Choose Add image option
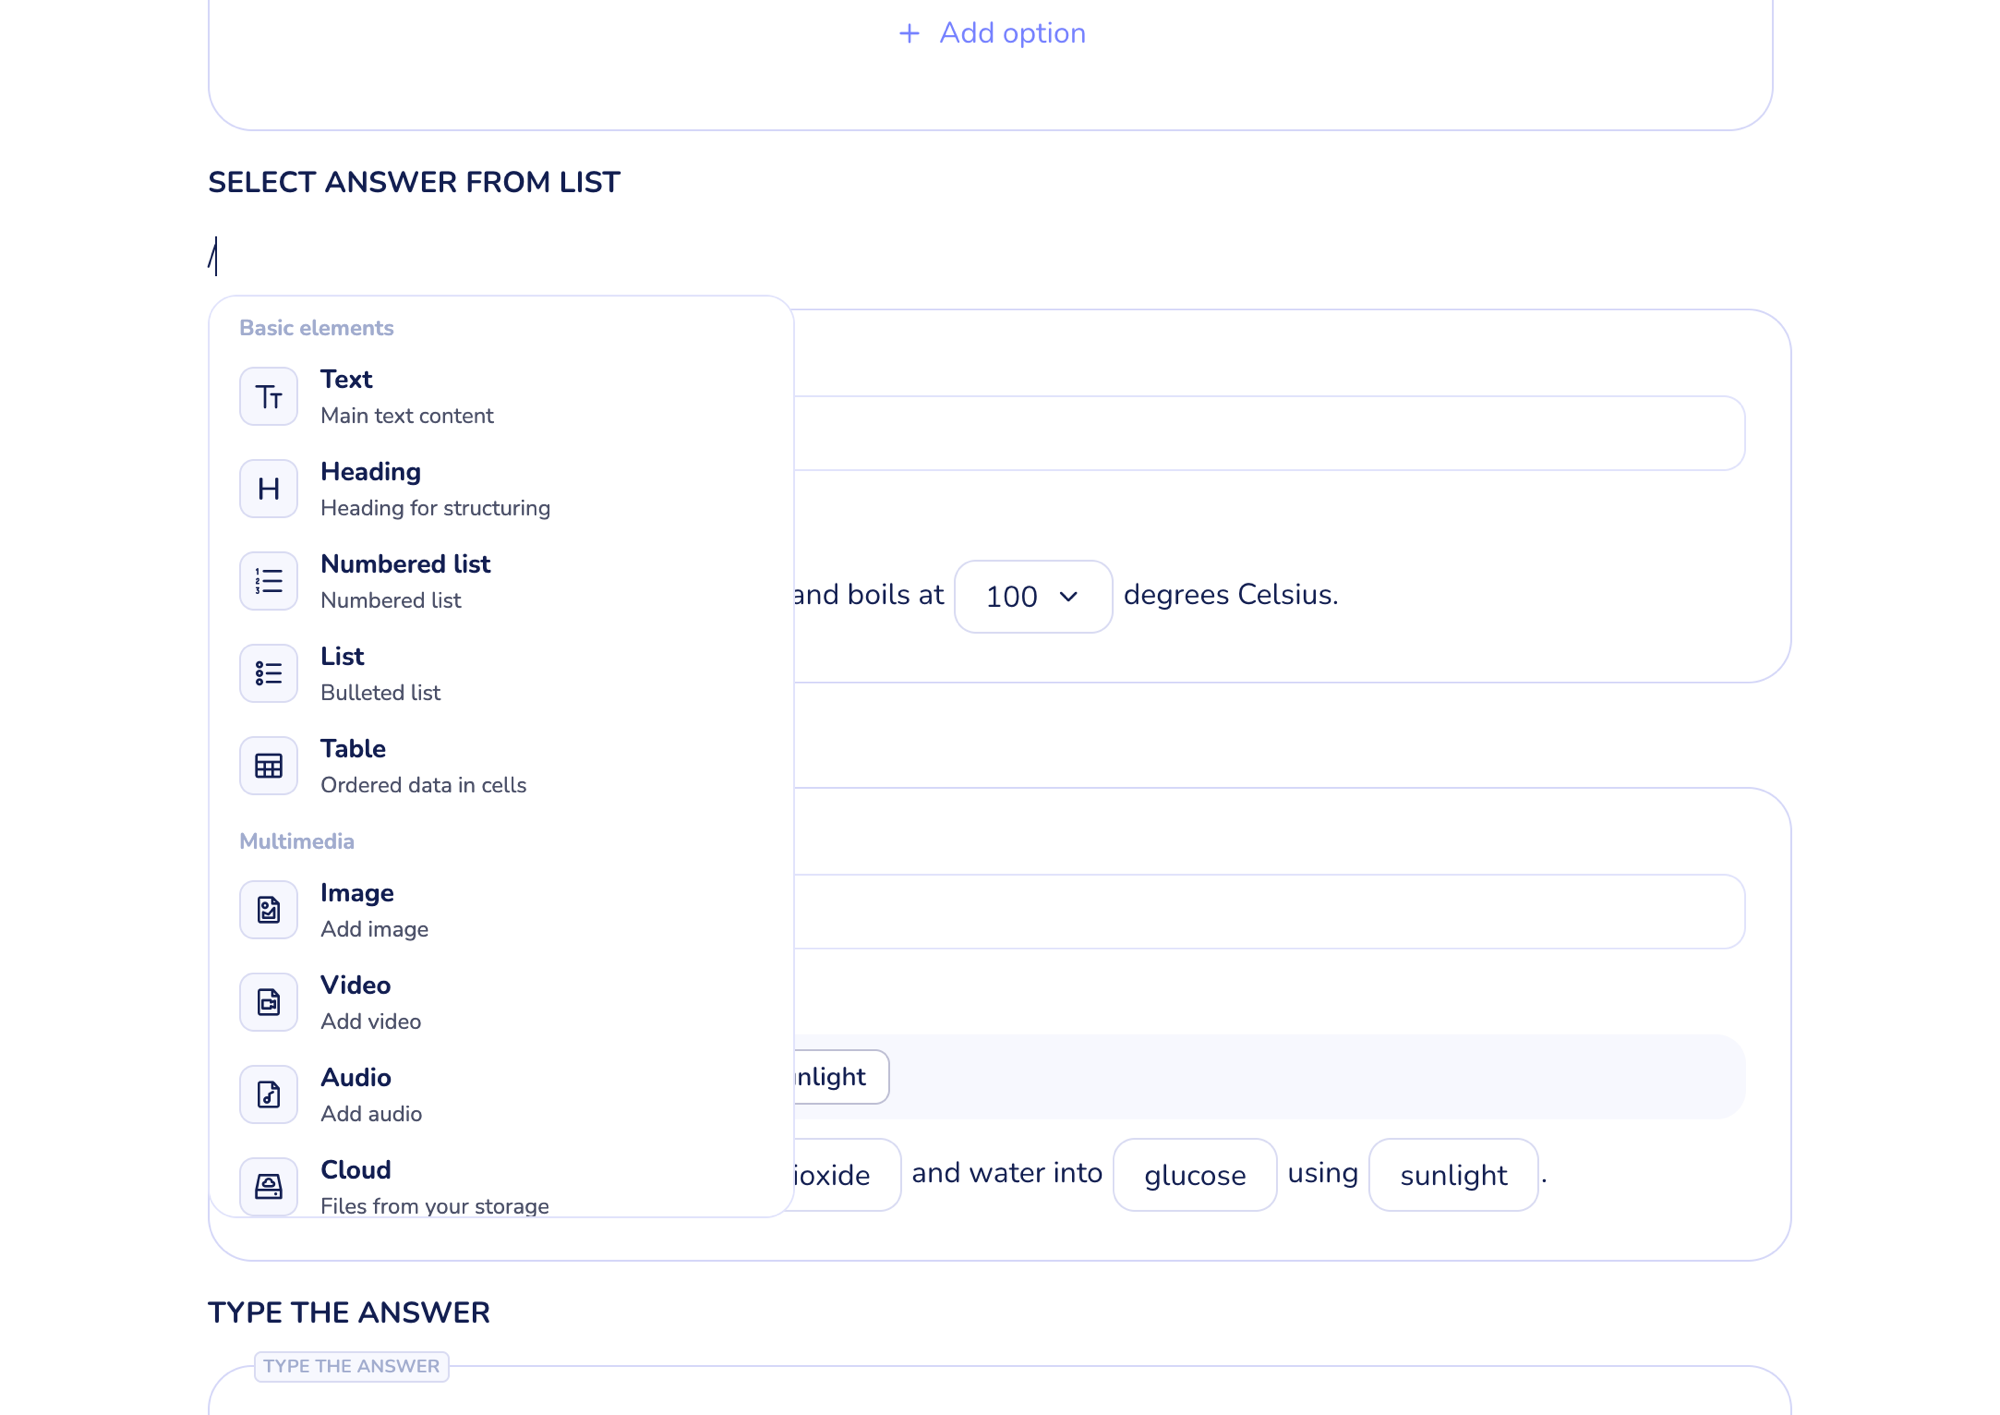This screenshot has width=2000, height=1415. pos(500,910)
